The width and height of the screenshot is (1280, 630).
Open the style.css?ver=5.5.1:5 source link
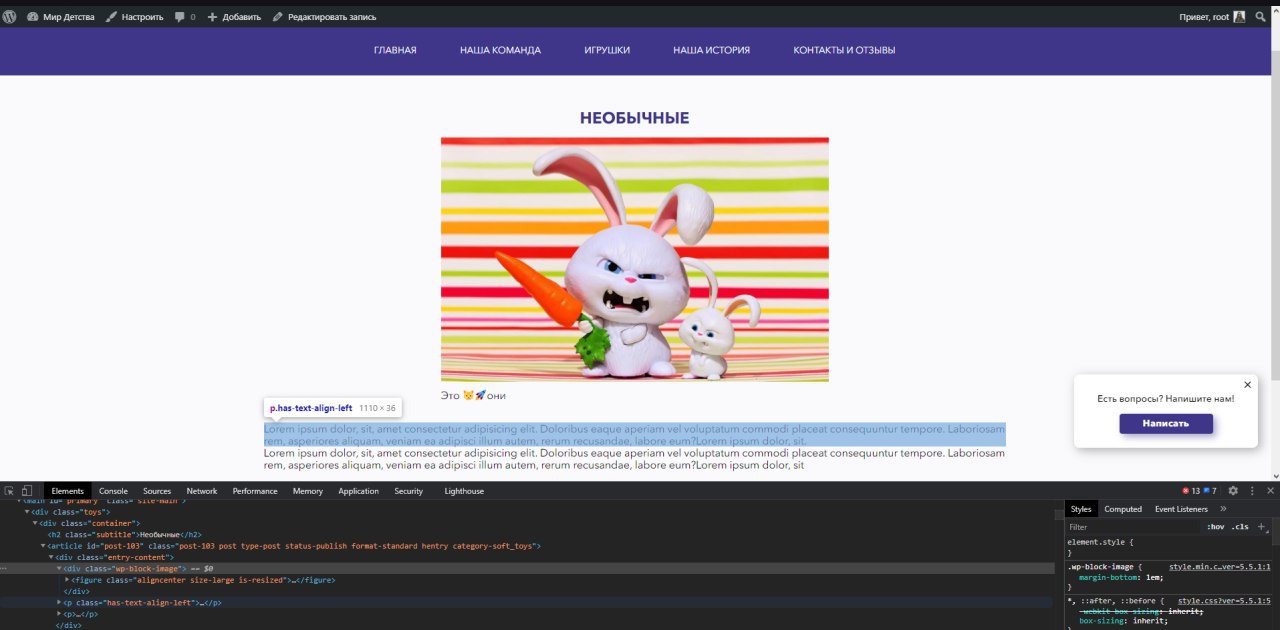(1224, 601)
